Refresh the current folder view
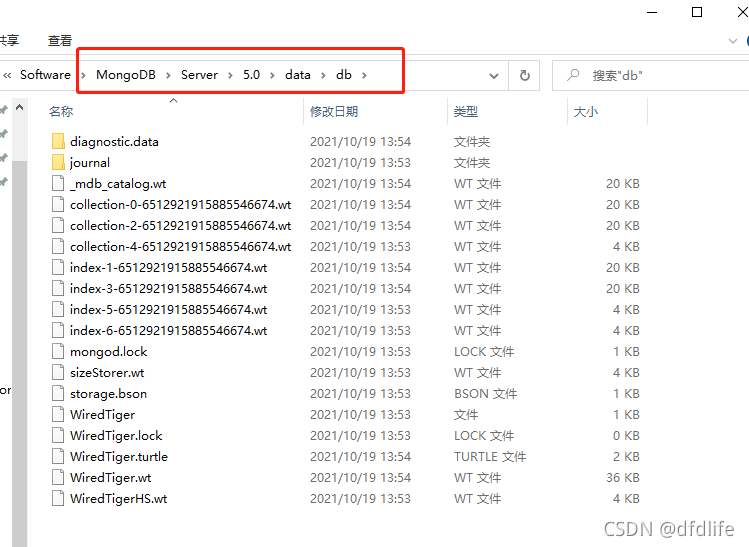This screenshot has width=749, height=547. tap(524, 75)
